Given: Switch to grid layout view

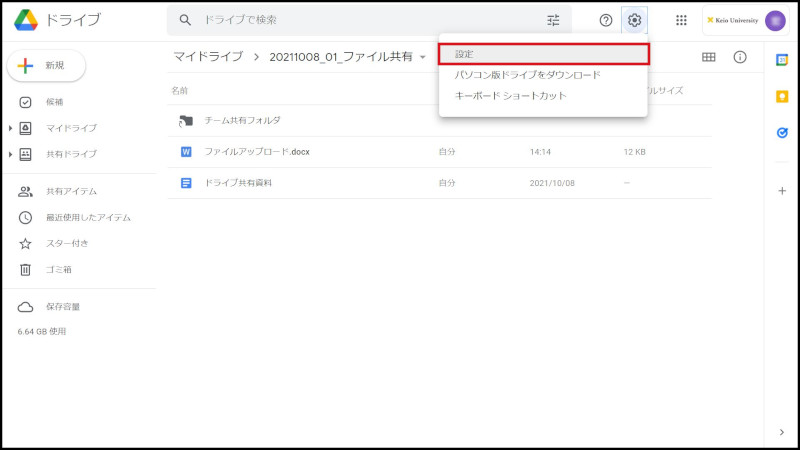Looking at the screenshot, I should point(709,57).
